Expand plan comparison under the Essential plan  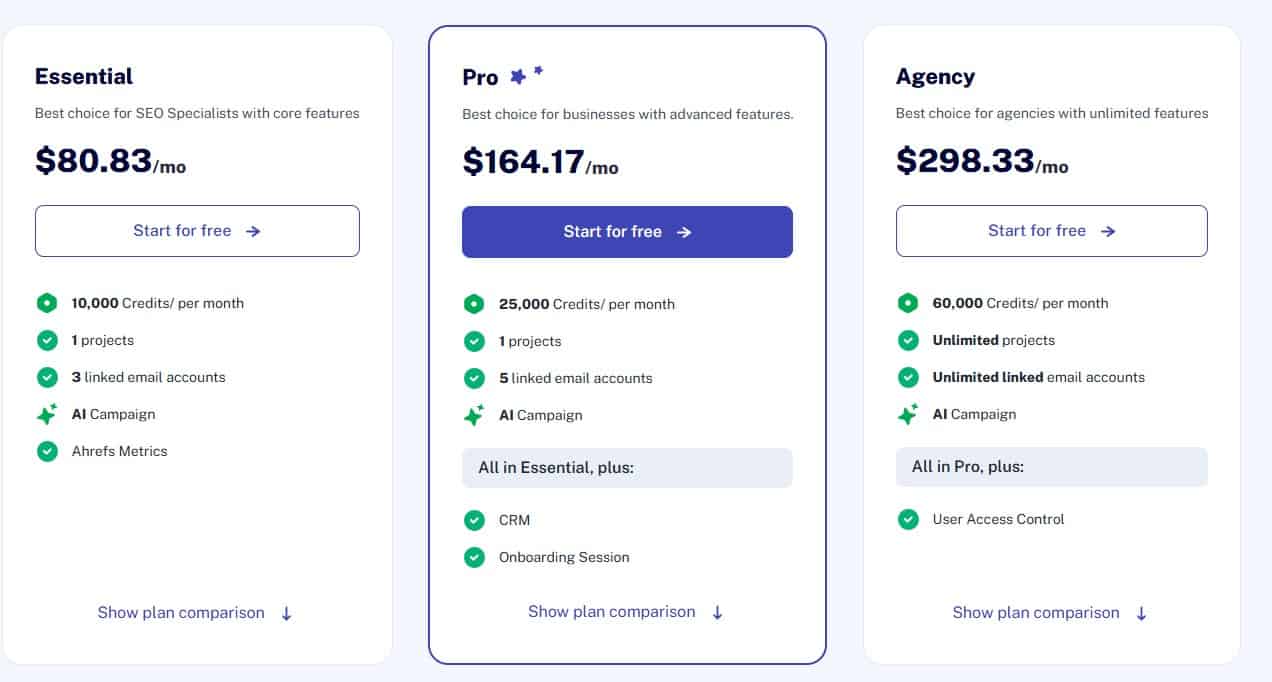click(x=195, y=613)
